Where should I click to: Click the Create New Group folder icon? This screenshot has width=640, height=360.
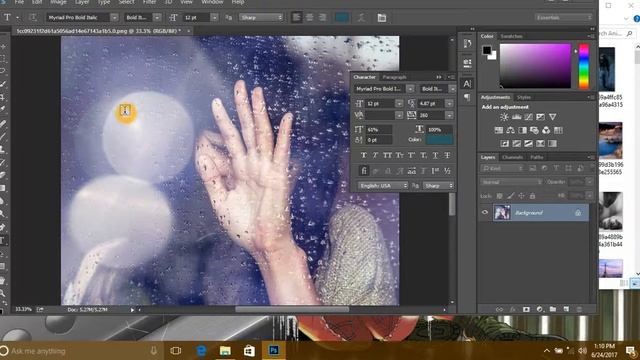553,309
